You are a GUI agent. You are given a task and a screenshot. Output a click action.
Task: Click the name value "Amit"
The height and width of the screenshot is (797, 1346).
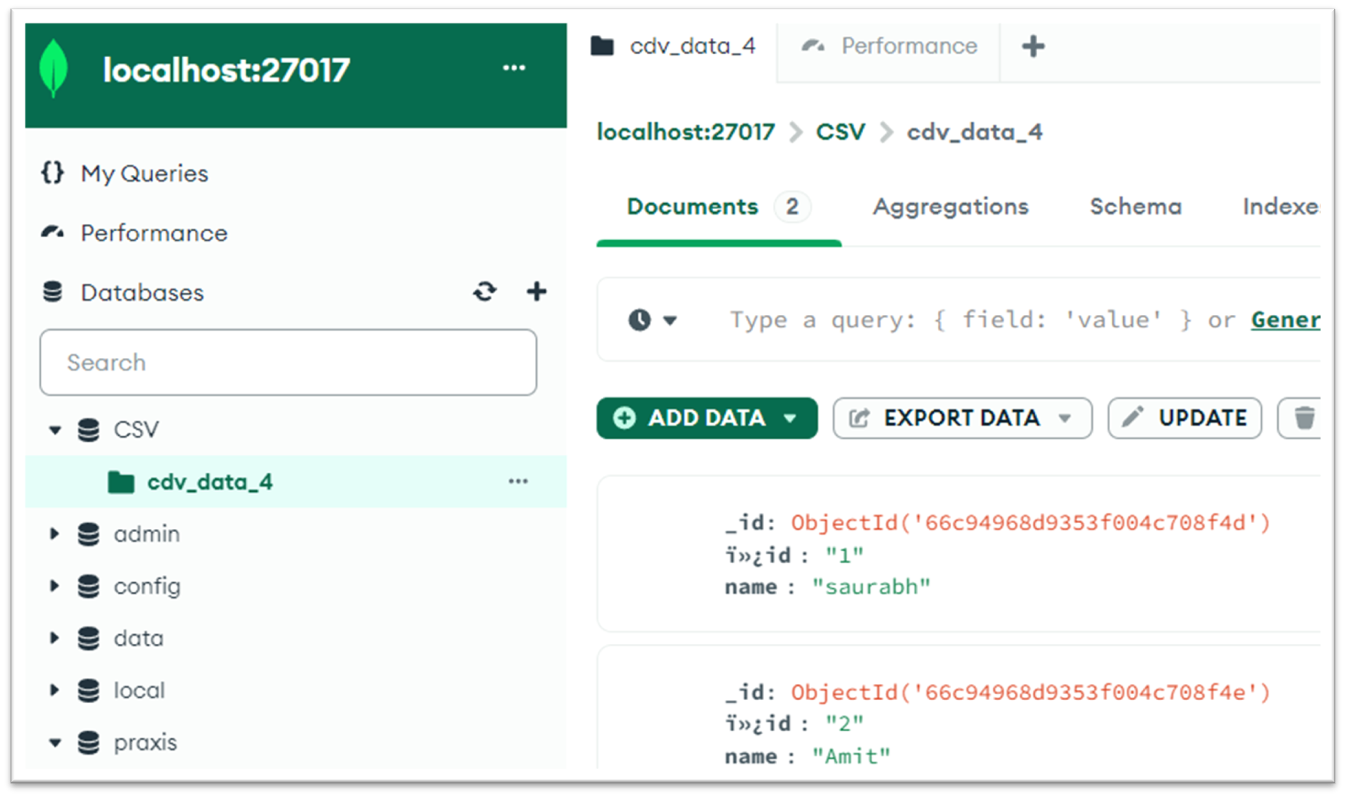tap(851, 756)
